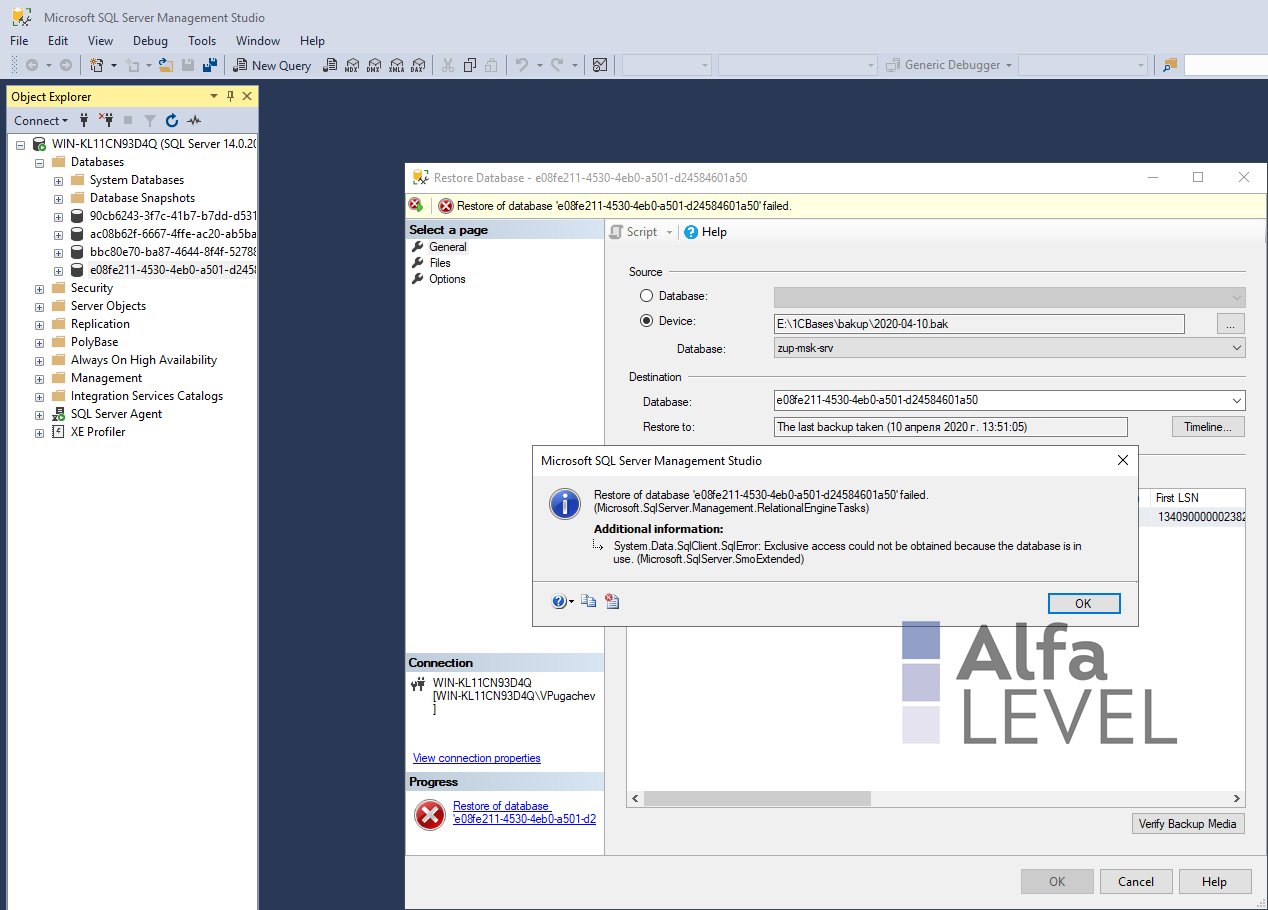1268x910 pixels.
Task: Click the Help icon in the Restore Database toolbar
Action: click(x=691, y=232)
